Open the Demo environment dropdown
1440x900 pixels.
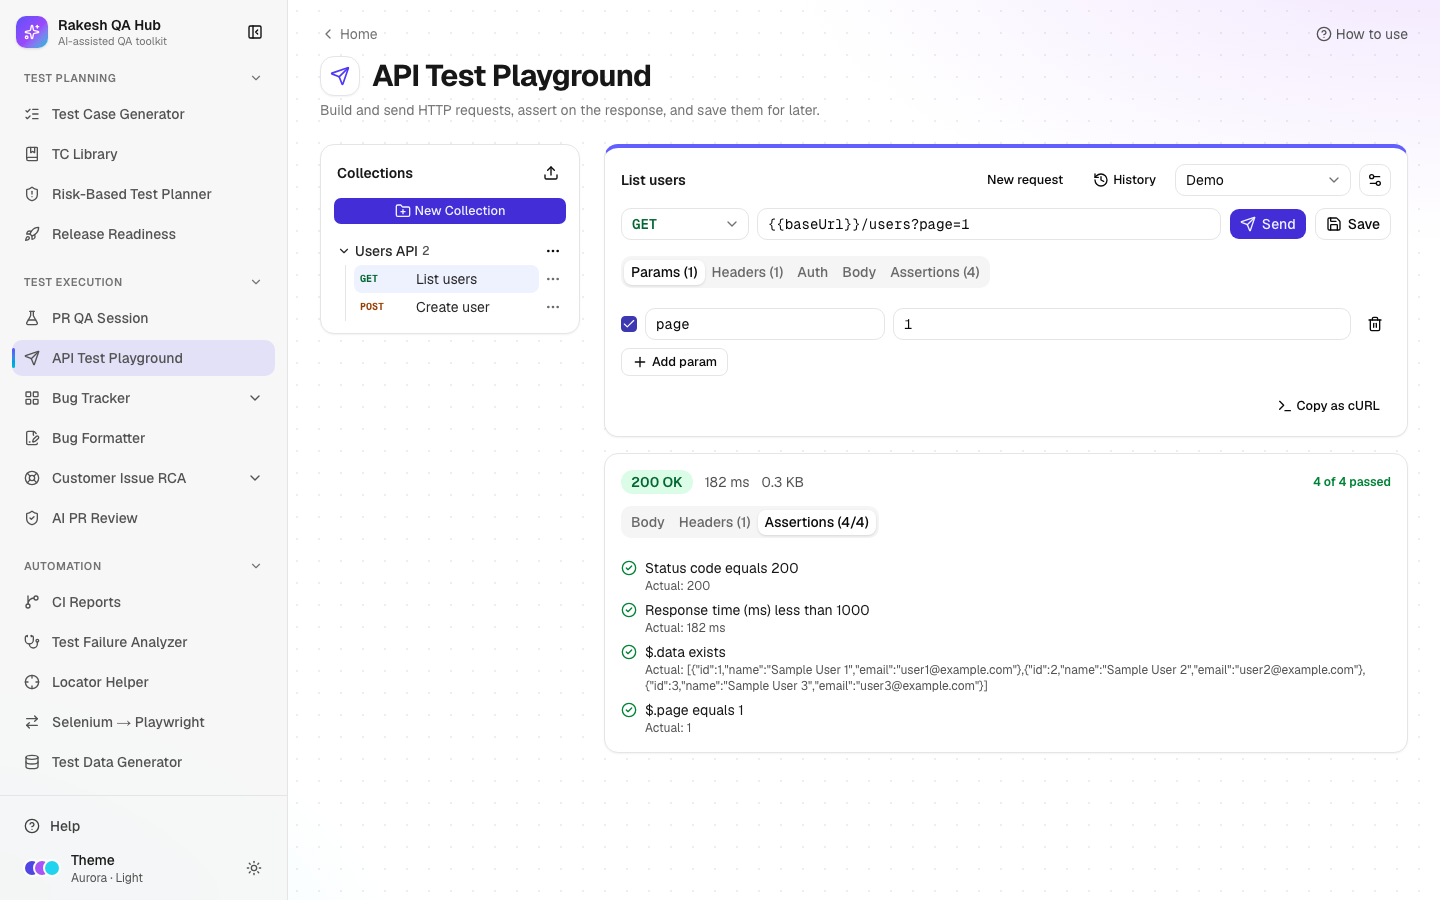tap(1262, 180)
